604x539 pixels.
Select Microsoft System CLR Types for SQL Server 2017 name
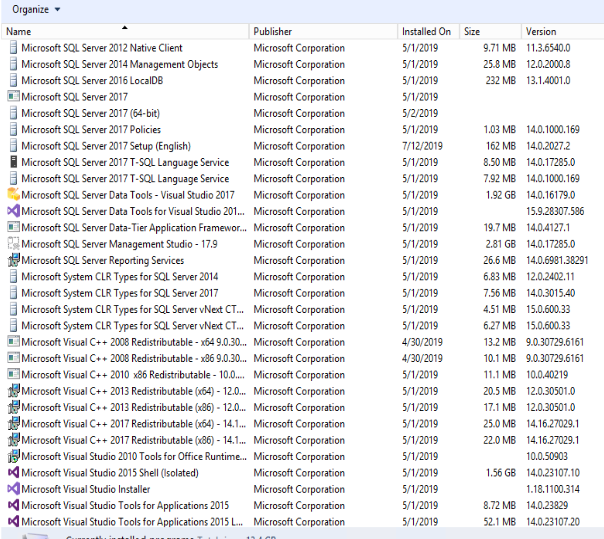[120, 293]
